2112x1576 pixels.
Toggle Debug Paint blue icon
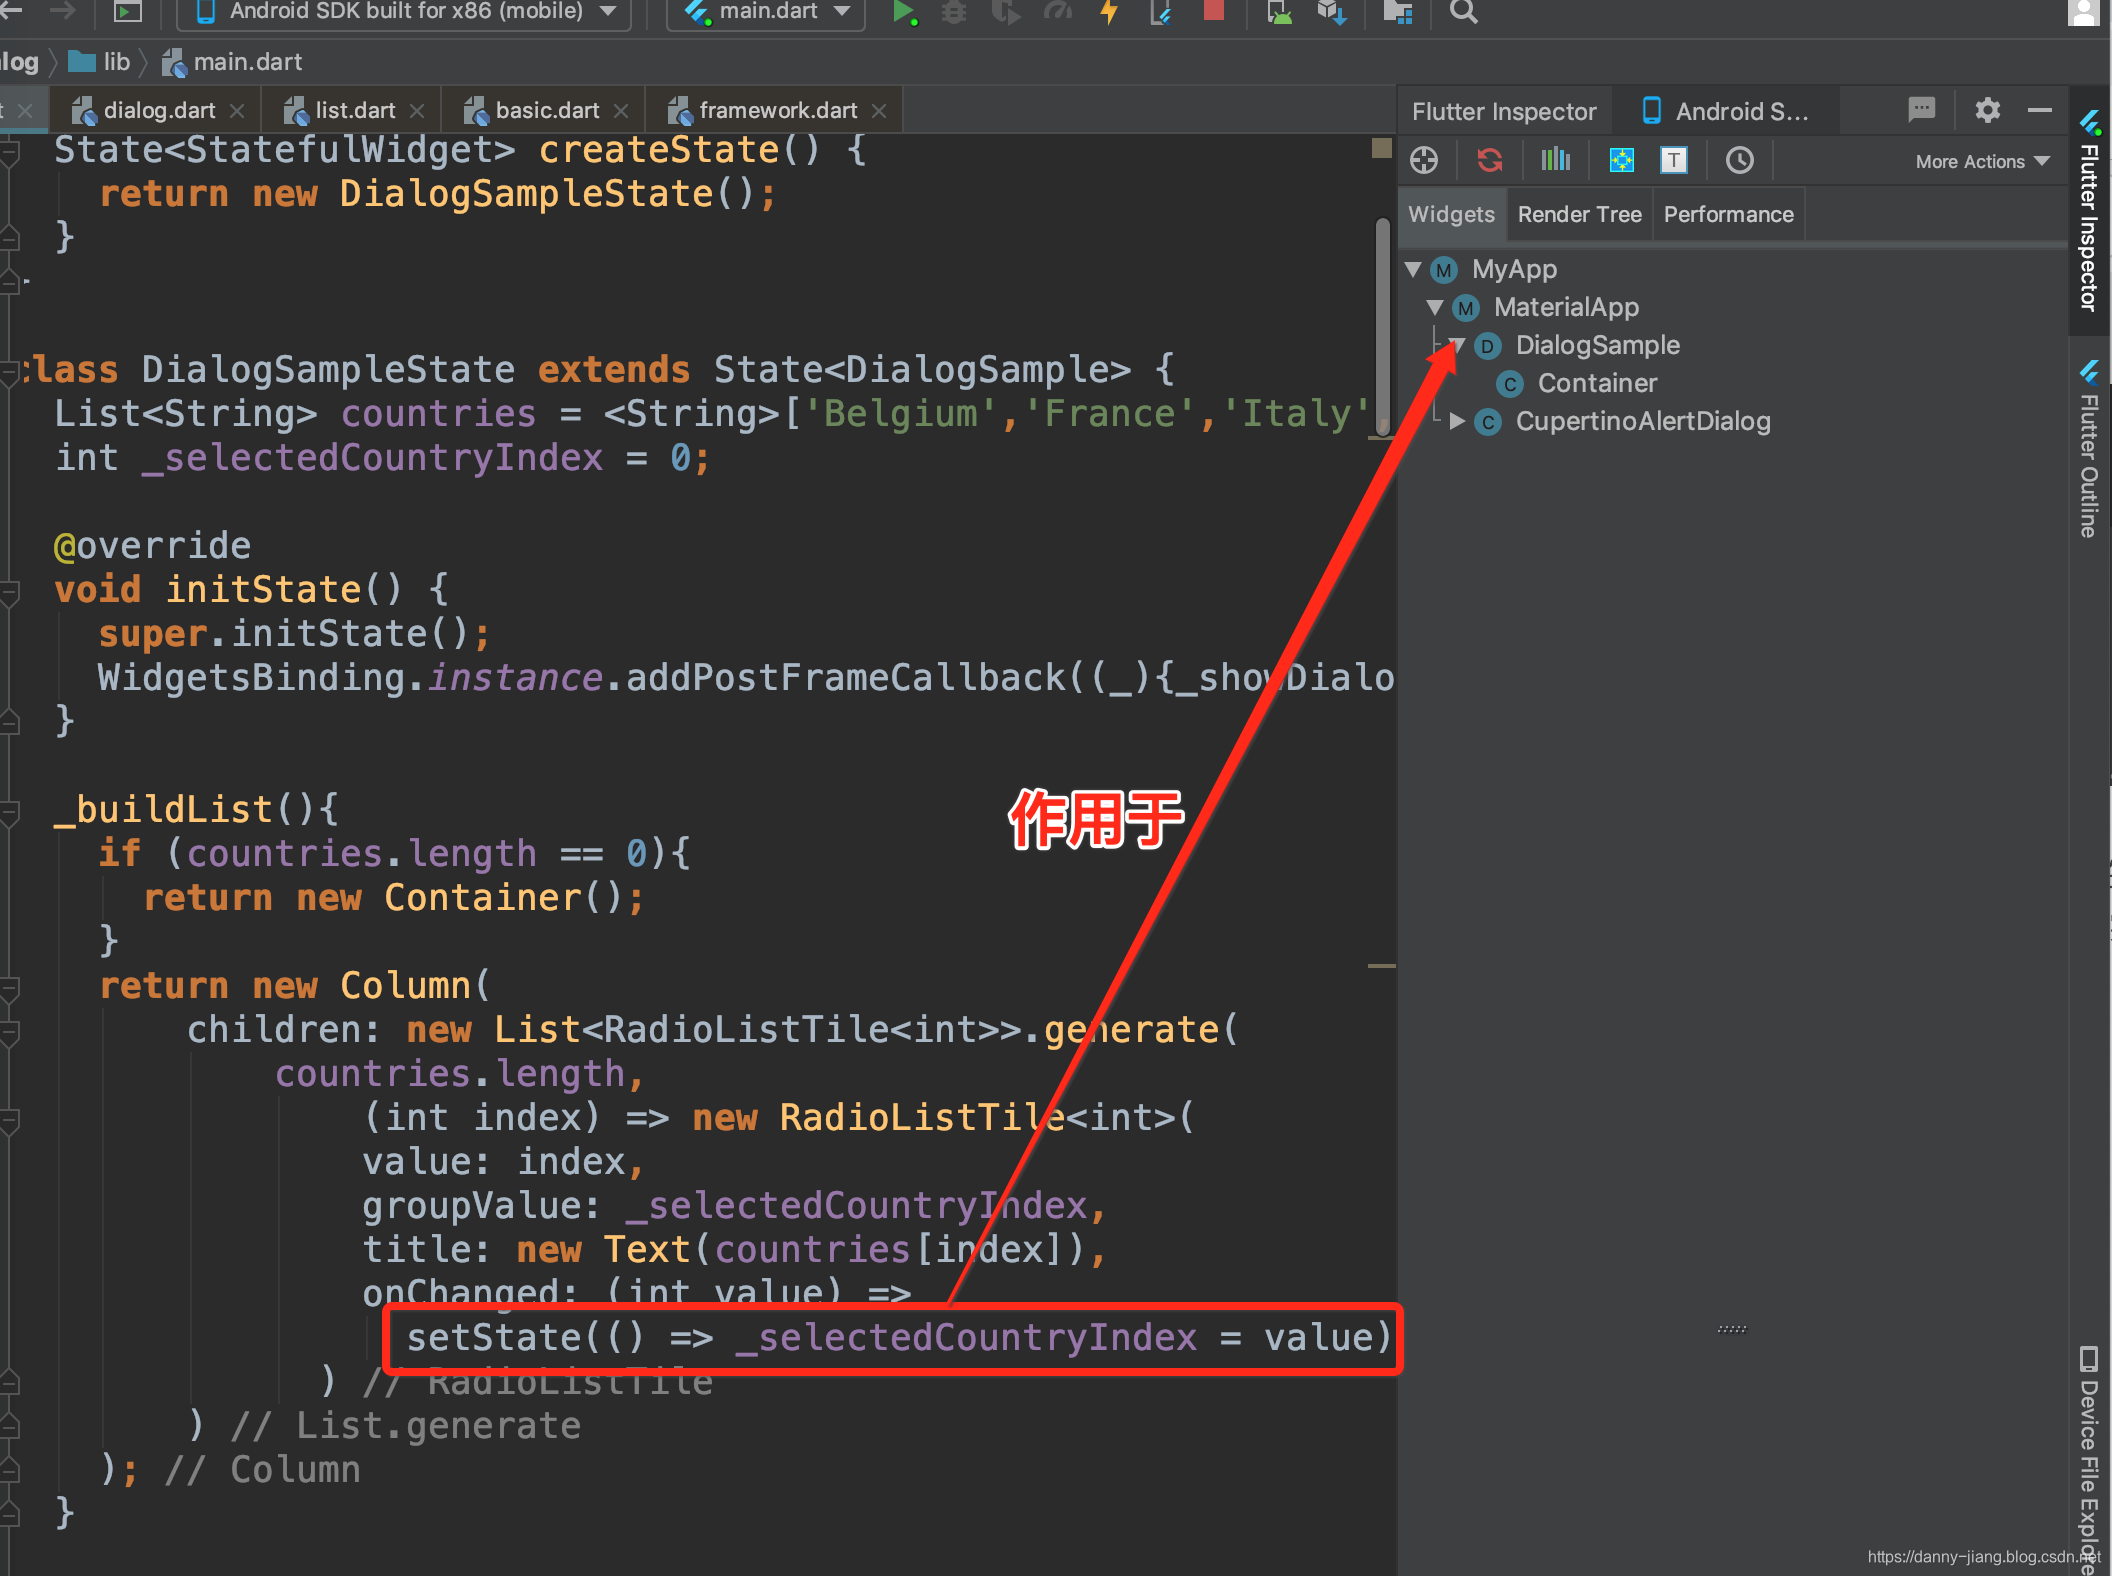[x=1622, y=160]
